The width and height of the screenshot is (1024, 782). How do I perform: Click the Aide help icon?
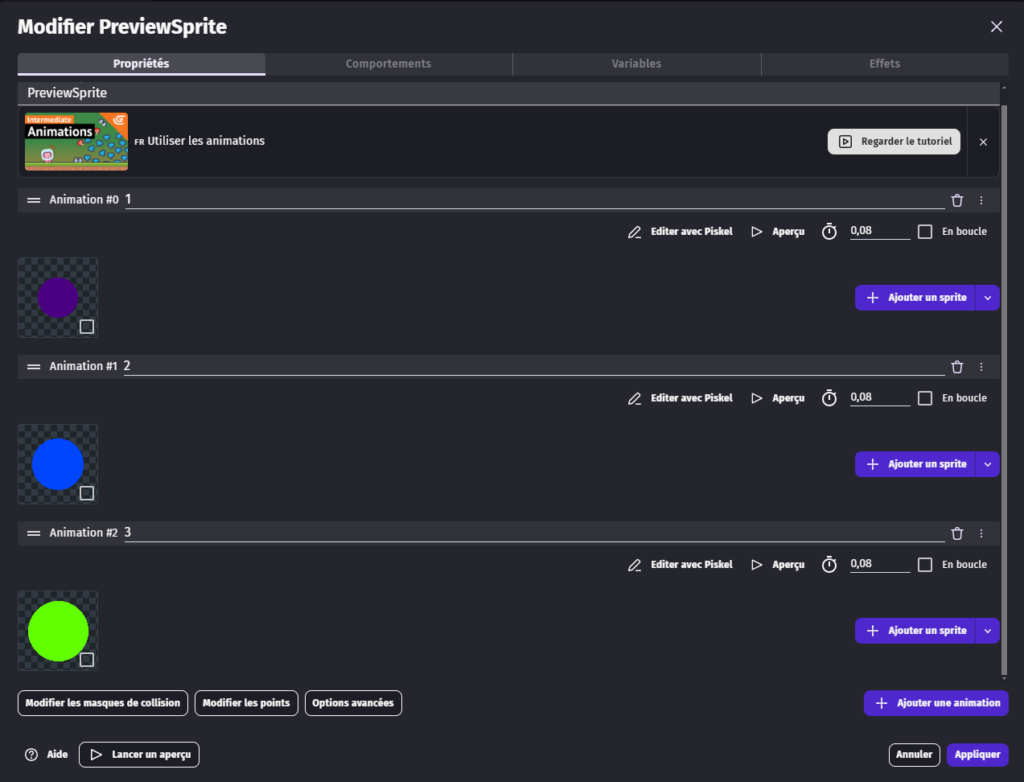(x=32, y=755)
